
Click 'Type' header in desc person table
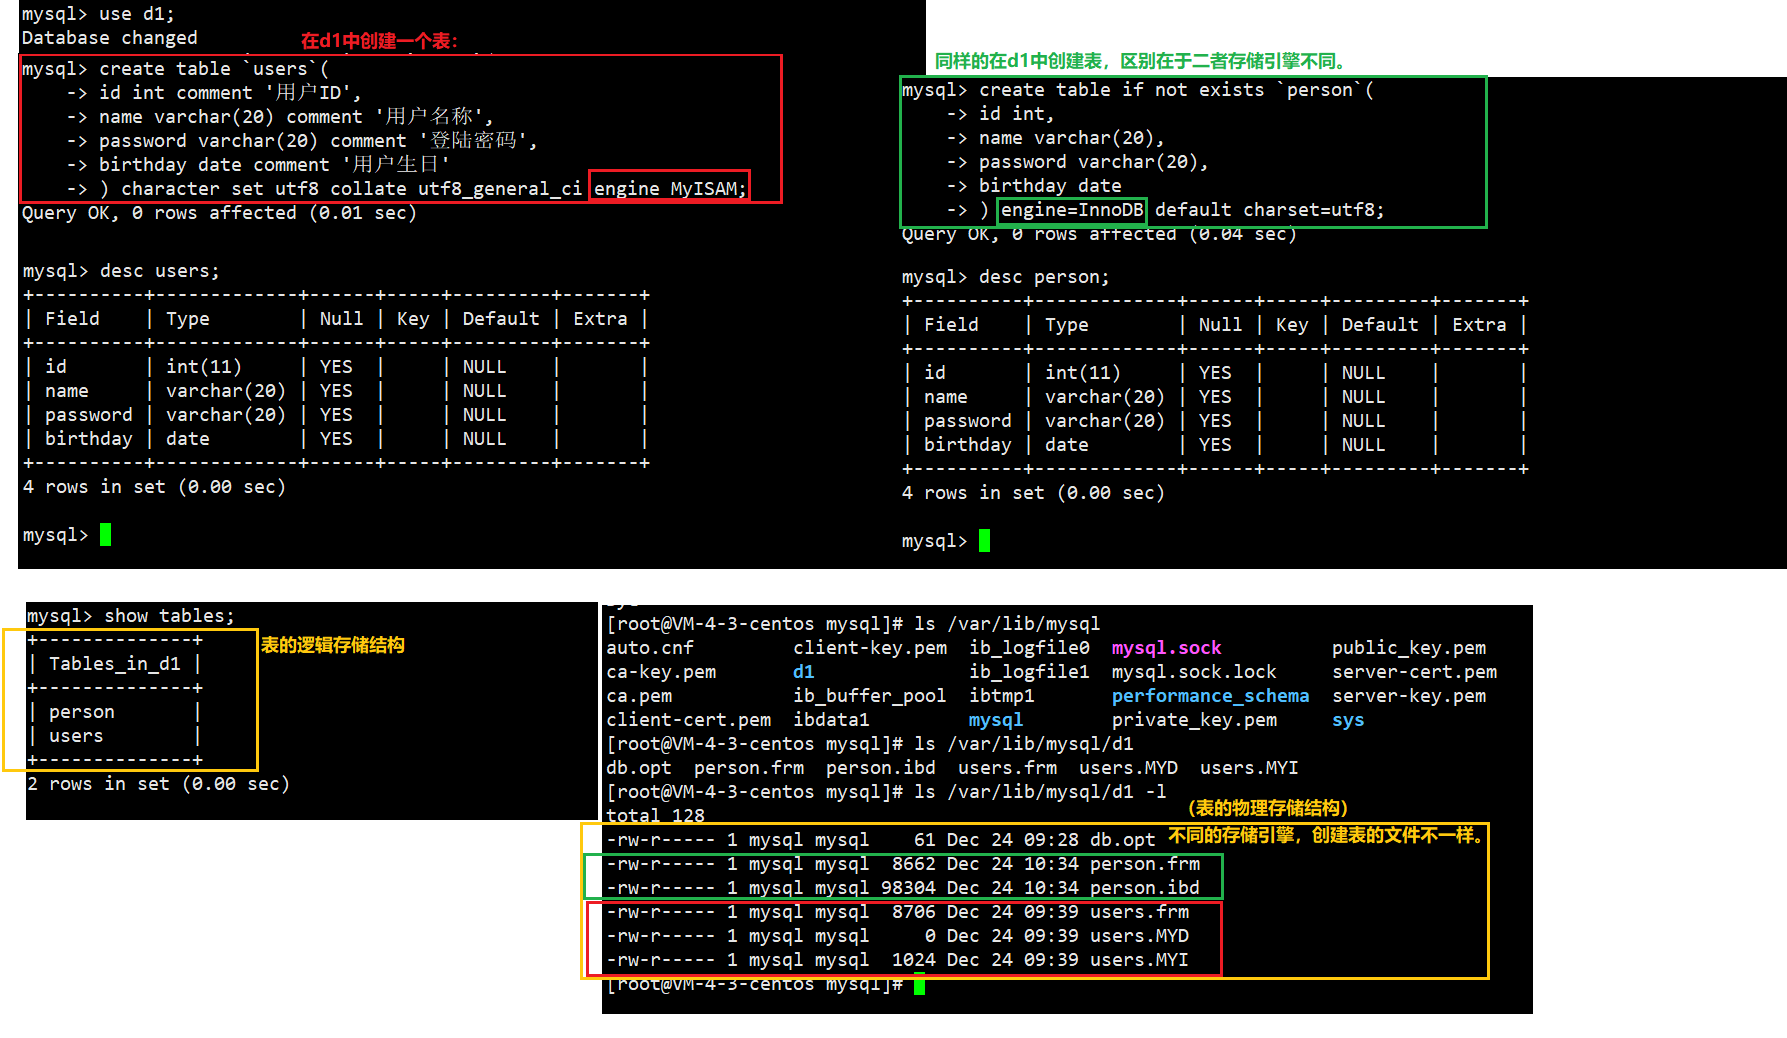point(1067,325)
